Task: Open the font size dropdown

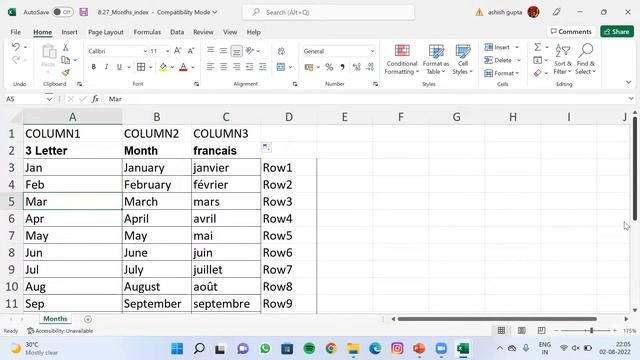Action: 167,51
